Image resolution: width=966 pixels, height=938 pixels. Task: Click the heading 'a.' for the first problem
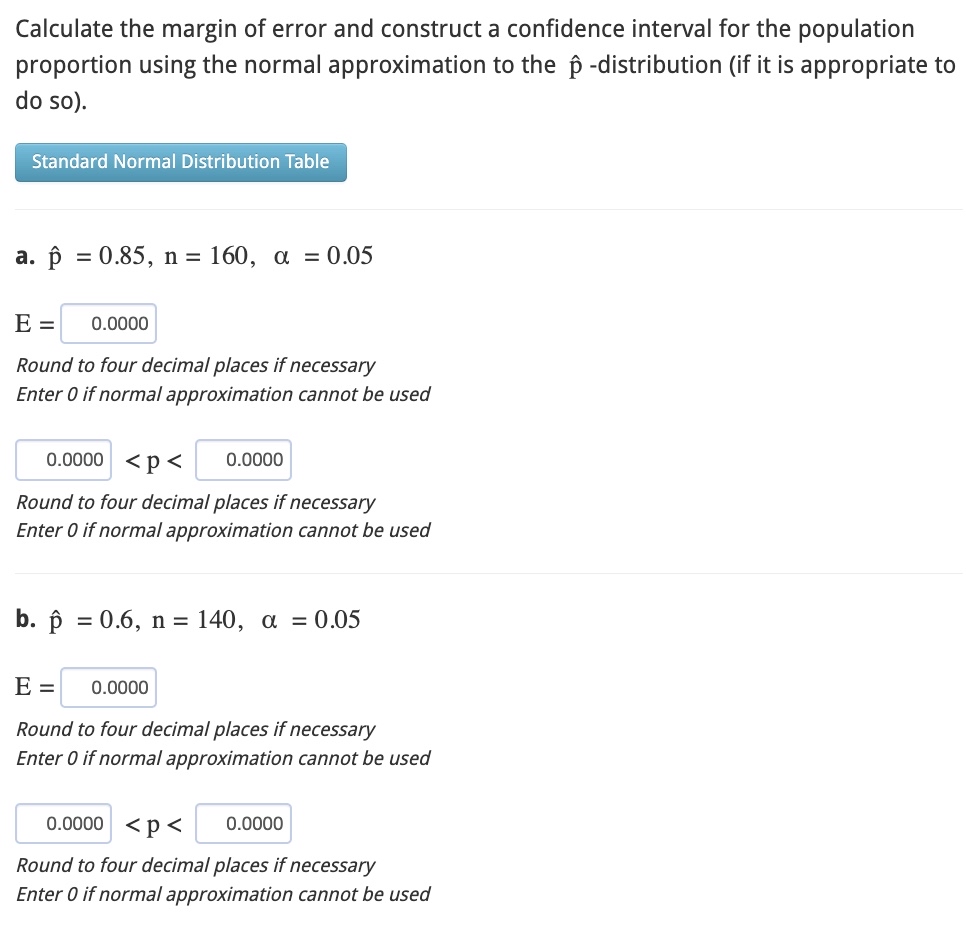[24, 256]
